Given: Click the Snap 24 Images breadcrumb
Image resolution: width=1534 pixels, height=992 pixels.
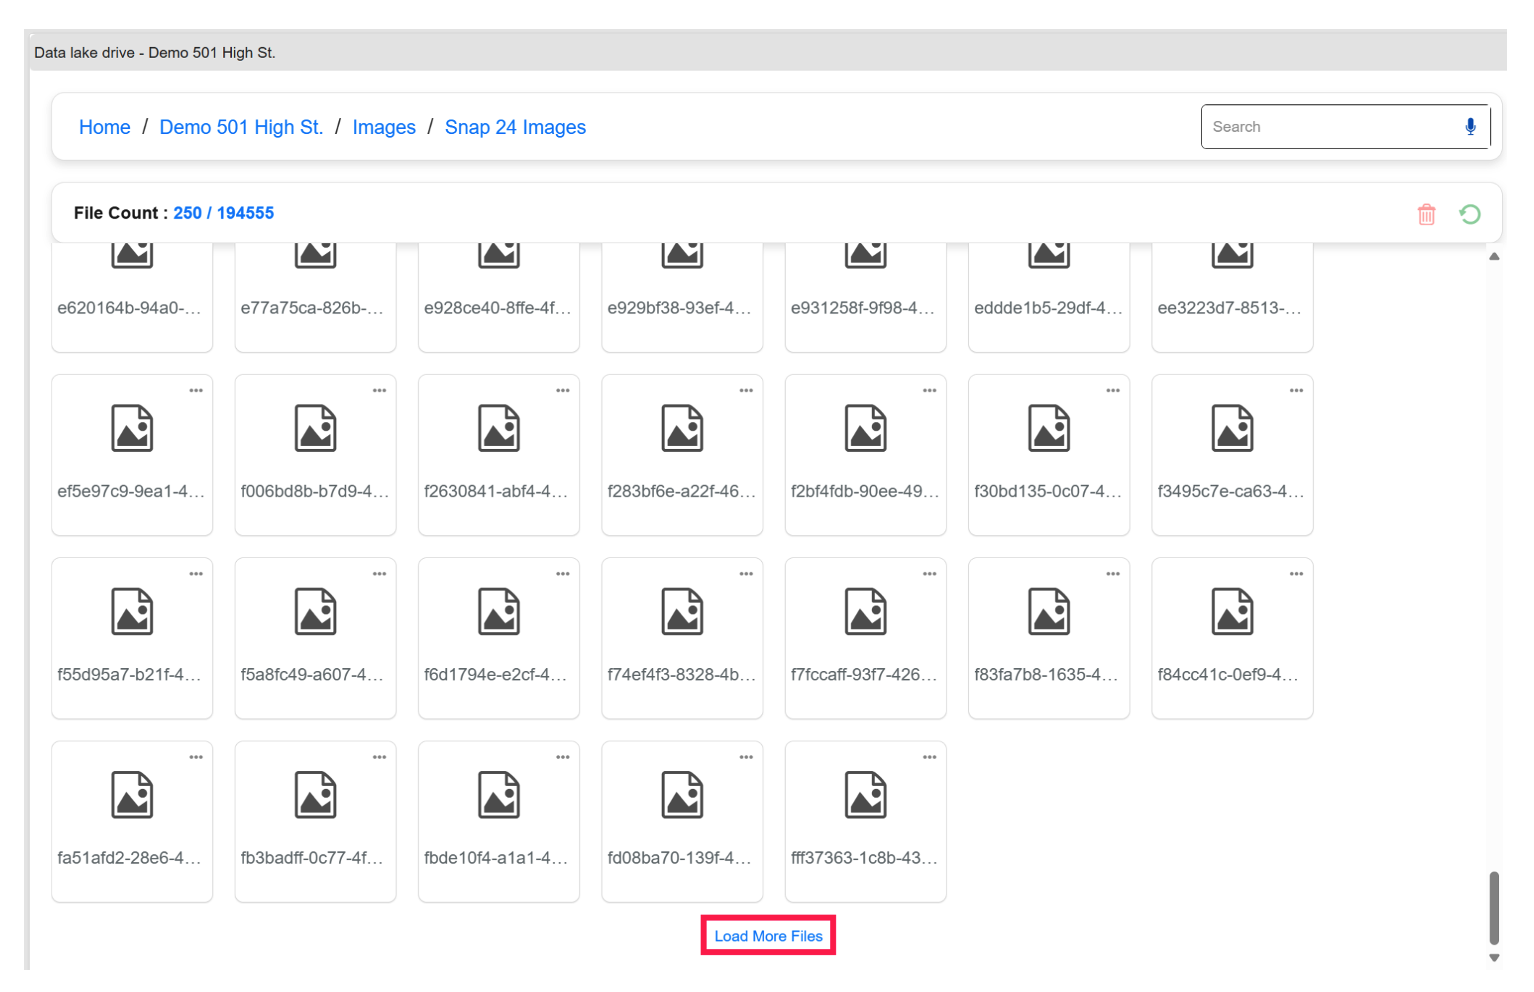Looking at the screenshot, I should point(515,127).
